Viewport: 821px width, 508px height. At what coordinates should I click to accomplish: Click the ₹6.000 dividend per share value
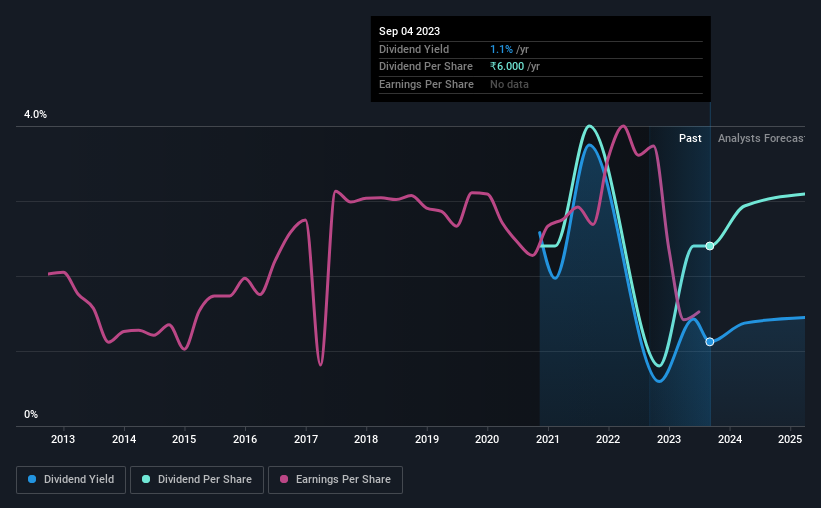click(x=507, y=67)
